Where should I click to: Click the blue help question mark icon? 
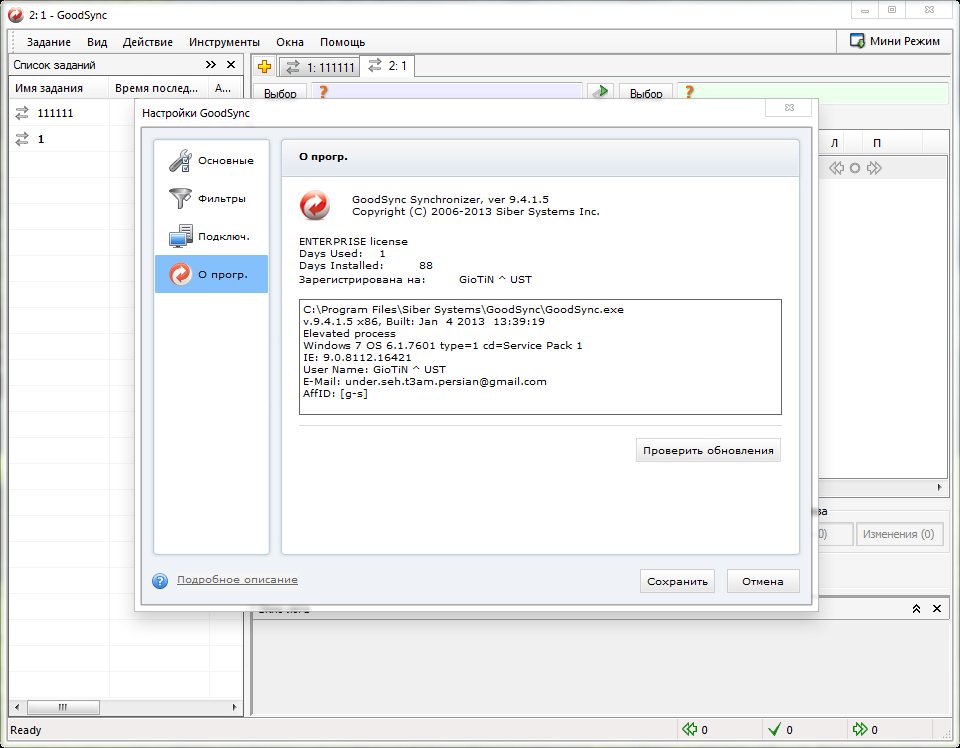[x=160, y=581]
